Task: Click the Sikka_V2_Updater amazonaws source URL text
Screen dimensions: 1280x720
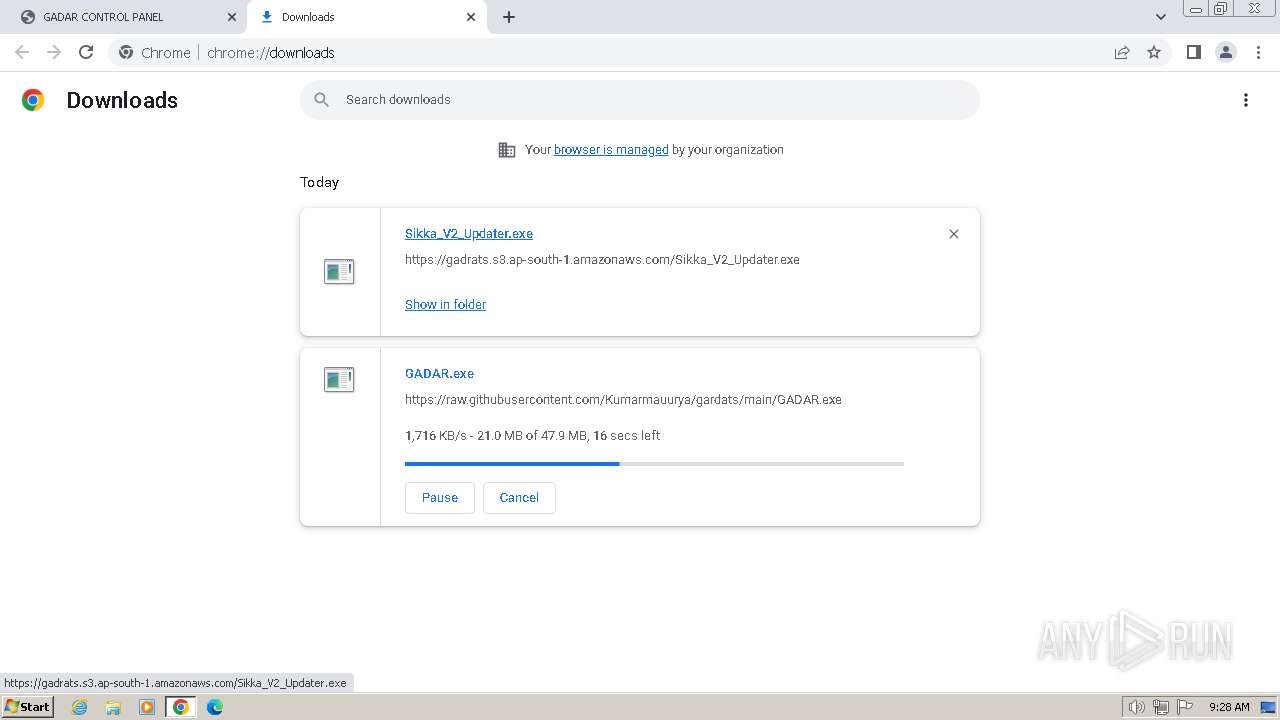Action: pos(602,260)
